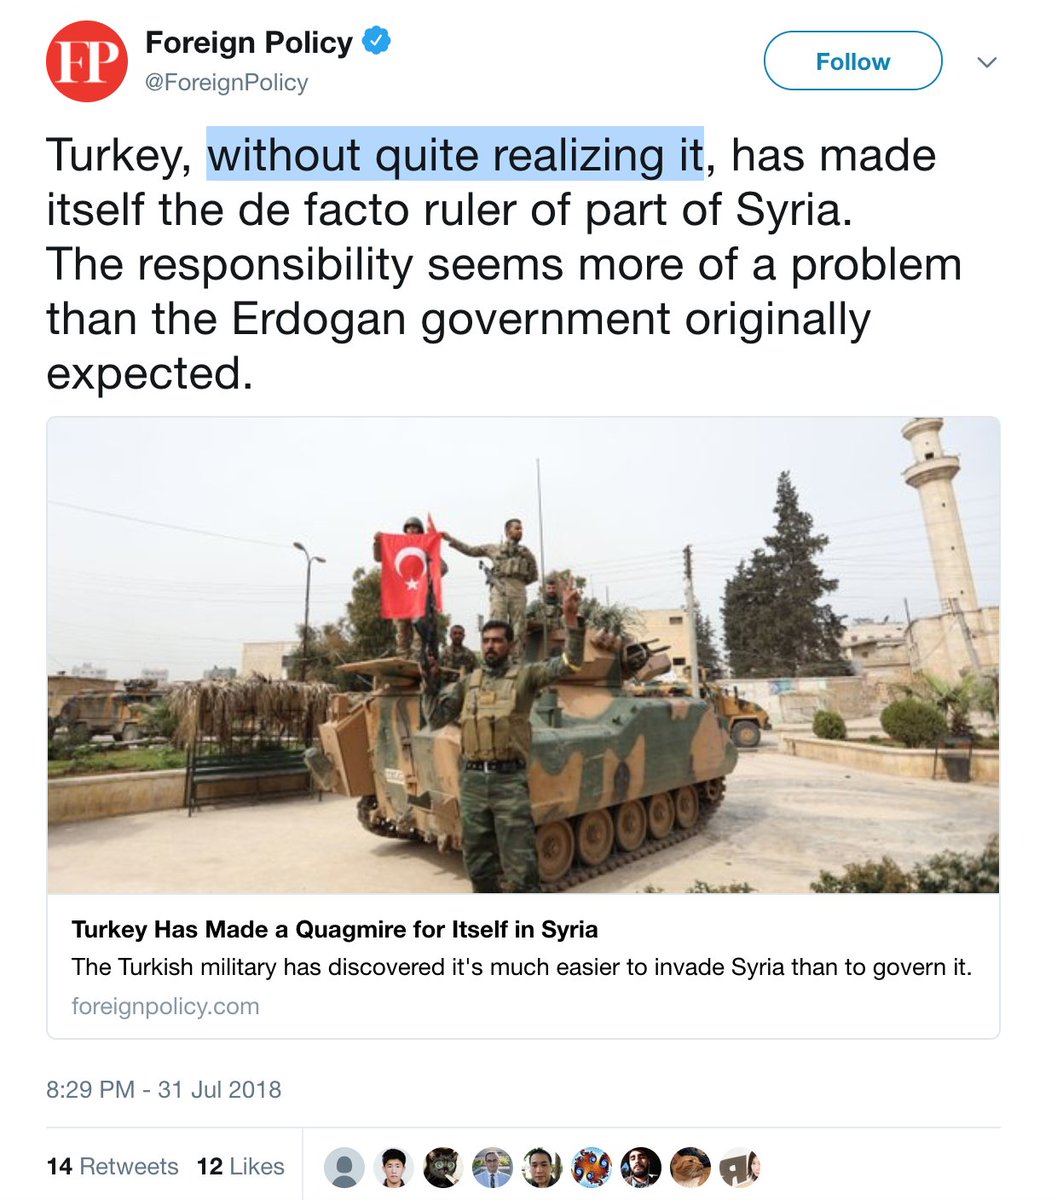
Task: Open the orange cat liker avatar
Action: click(690, 1166)
